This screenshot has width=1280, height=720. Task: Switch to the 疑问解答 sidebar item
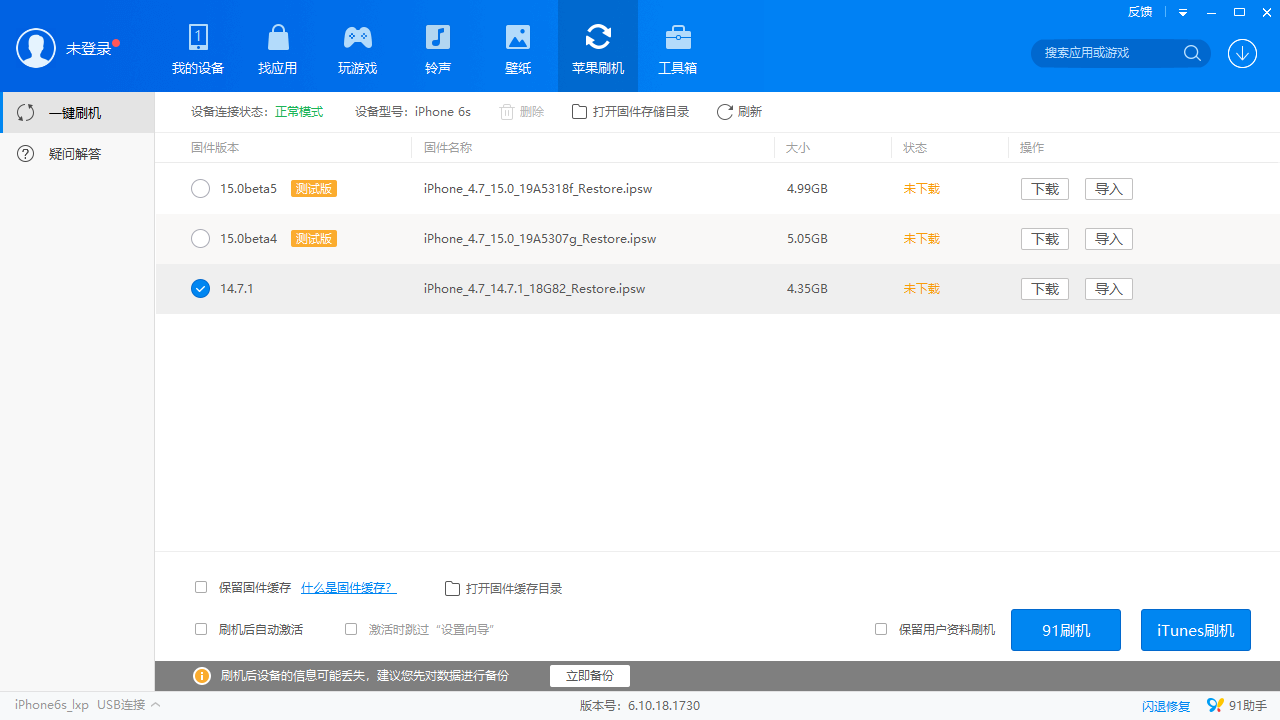pyautogui.click(x=75, y=154)
